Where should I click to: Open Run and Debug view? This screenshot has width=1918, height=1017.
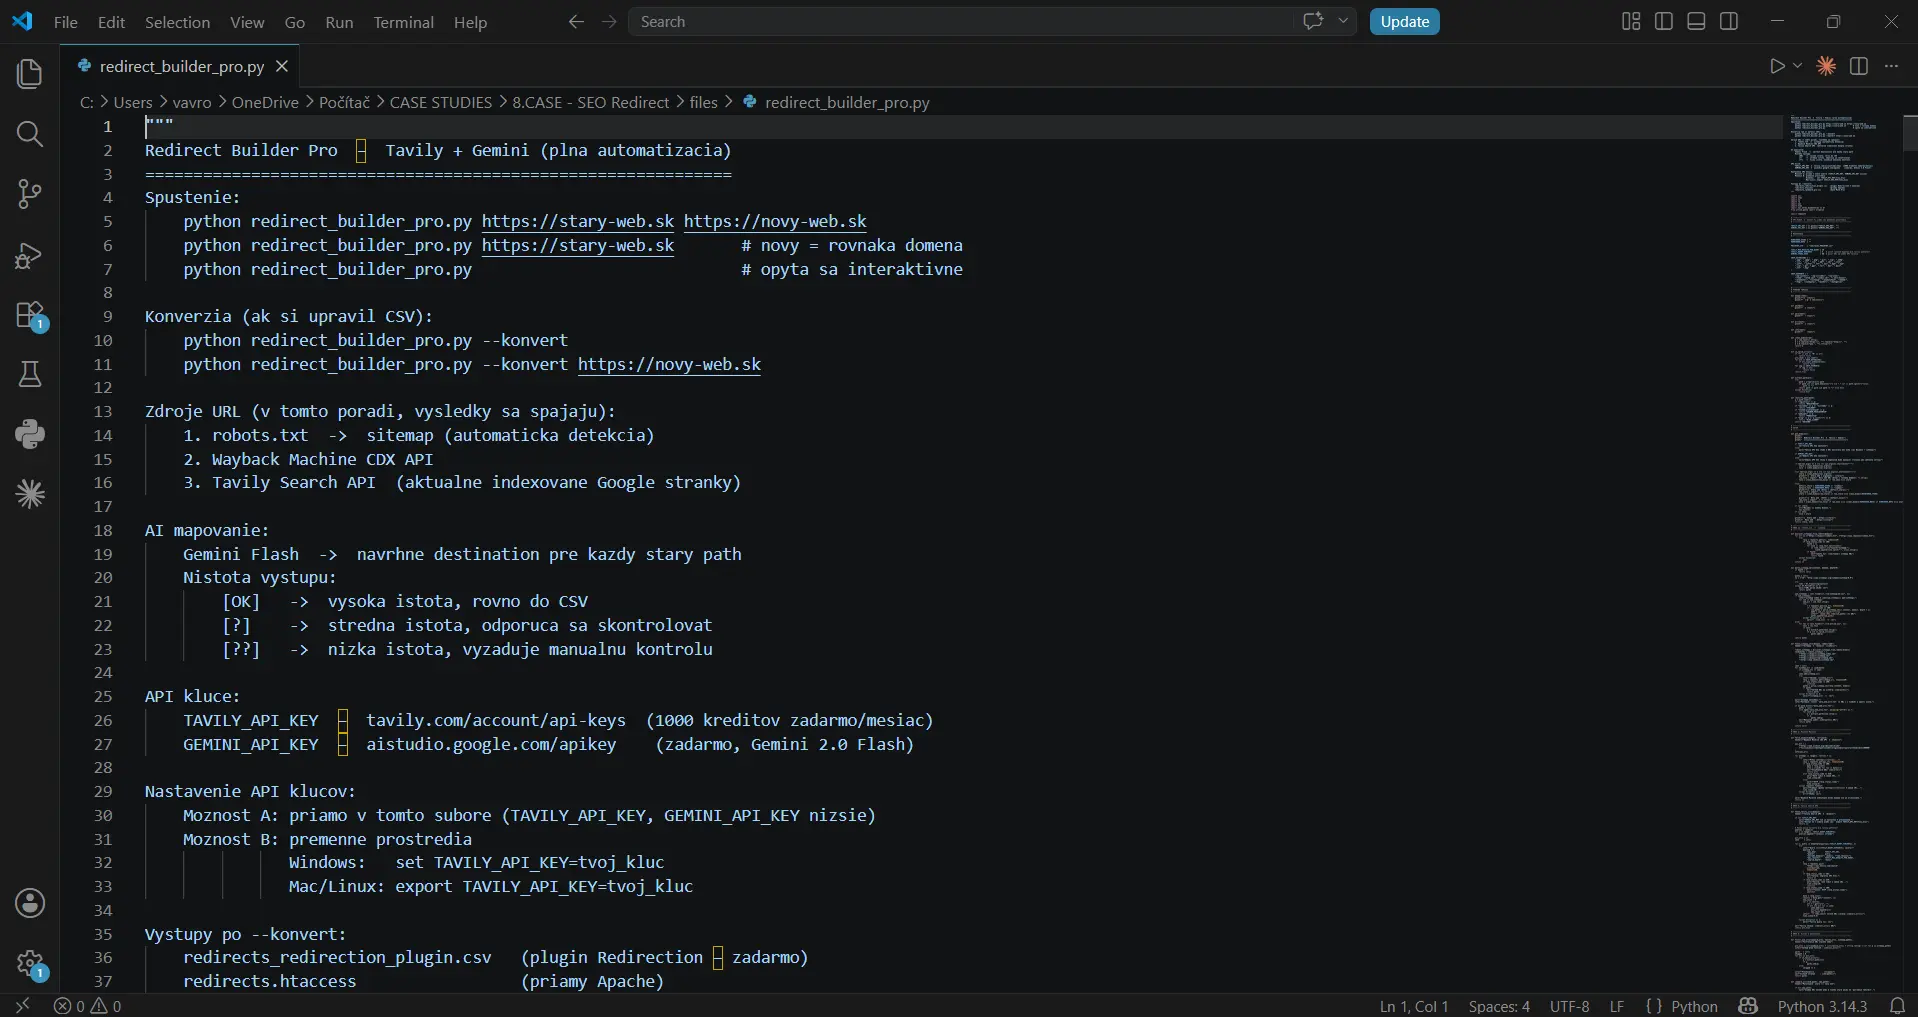(30, 255)
